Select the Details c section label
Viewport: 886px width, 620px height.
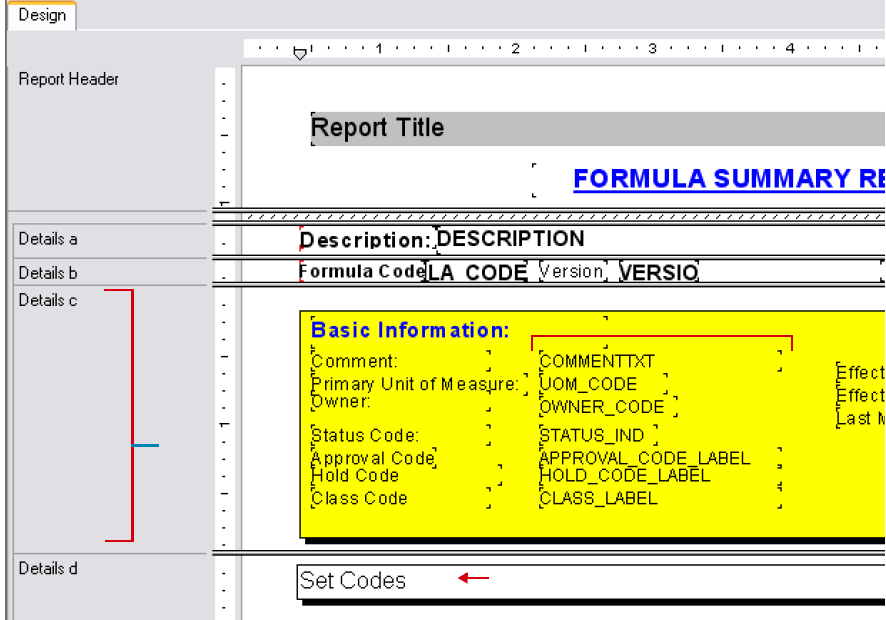pyautogui.click(x=48, y=300)
